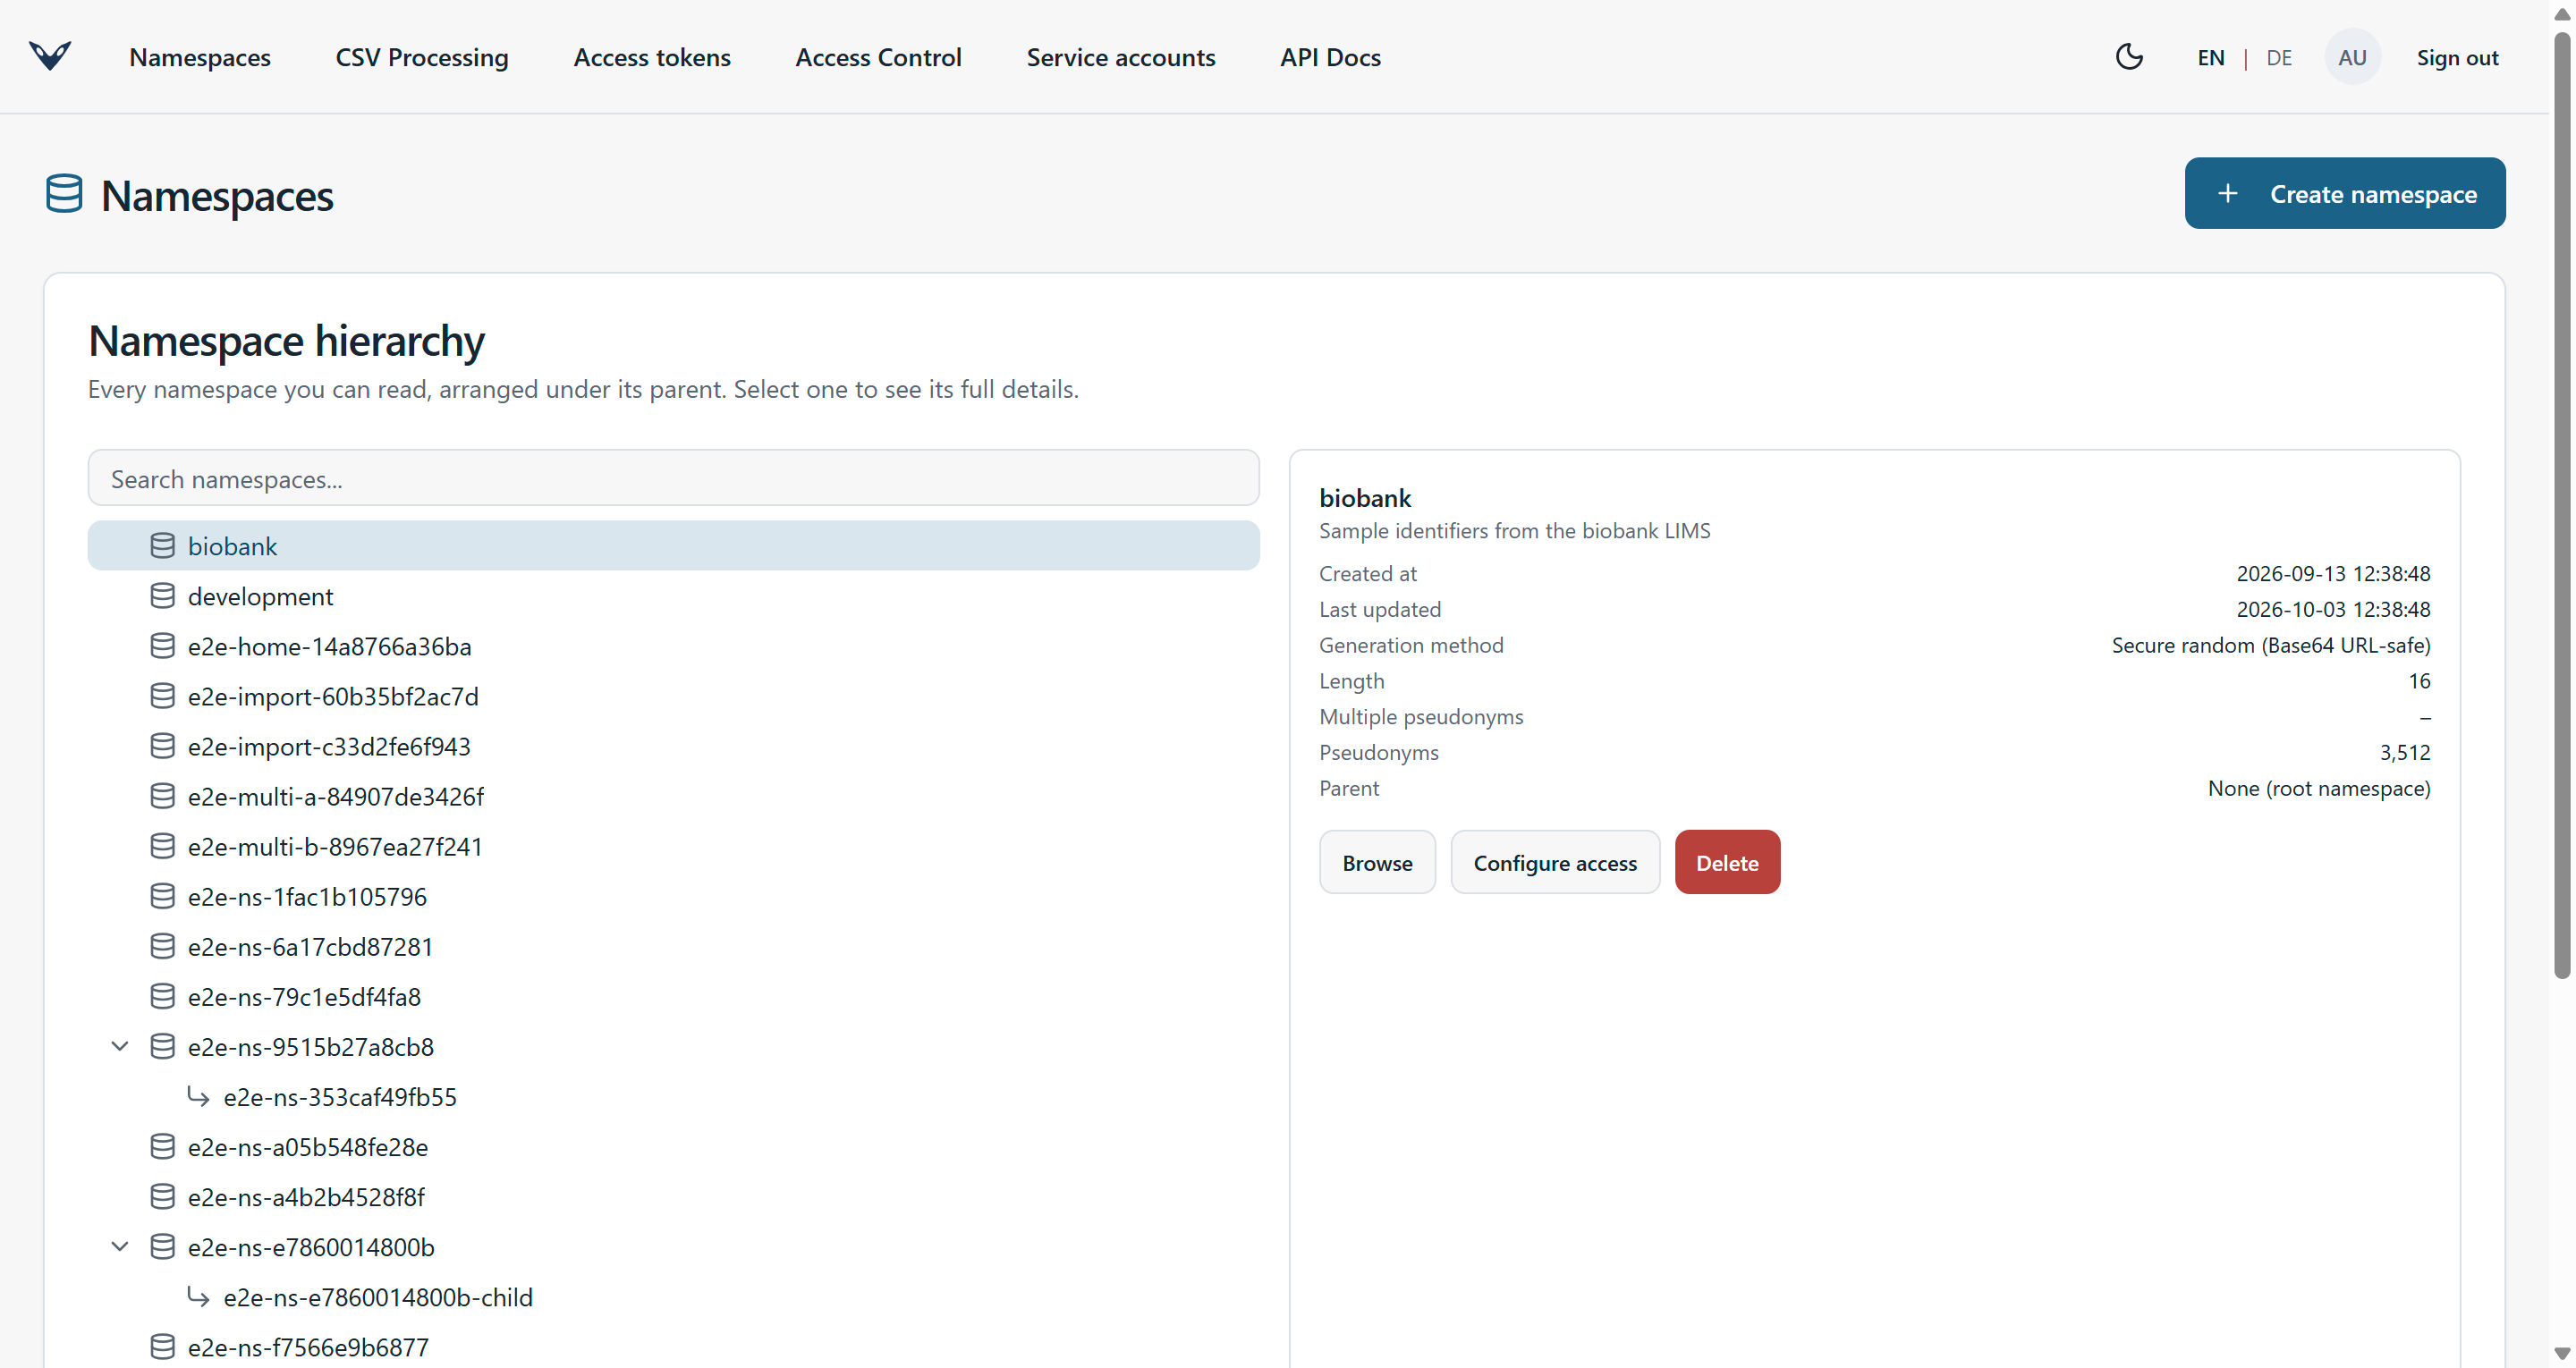Image resolution: width=2576 pixels, height=1368 pixels.
Task: Click the Sign out link
Action: [2457, 58]
